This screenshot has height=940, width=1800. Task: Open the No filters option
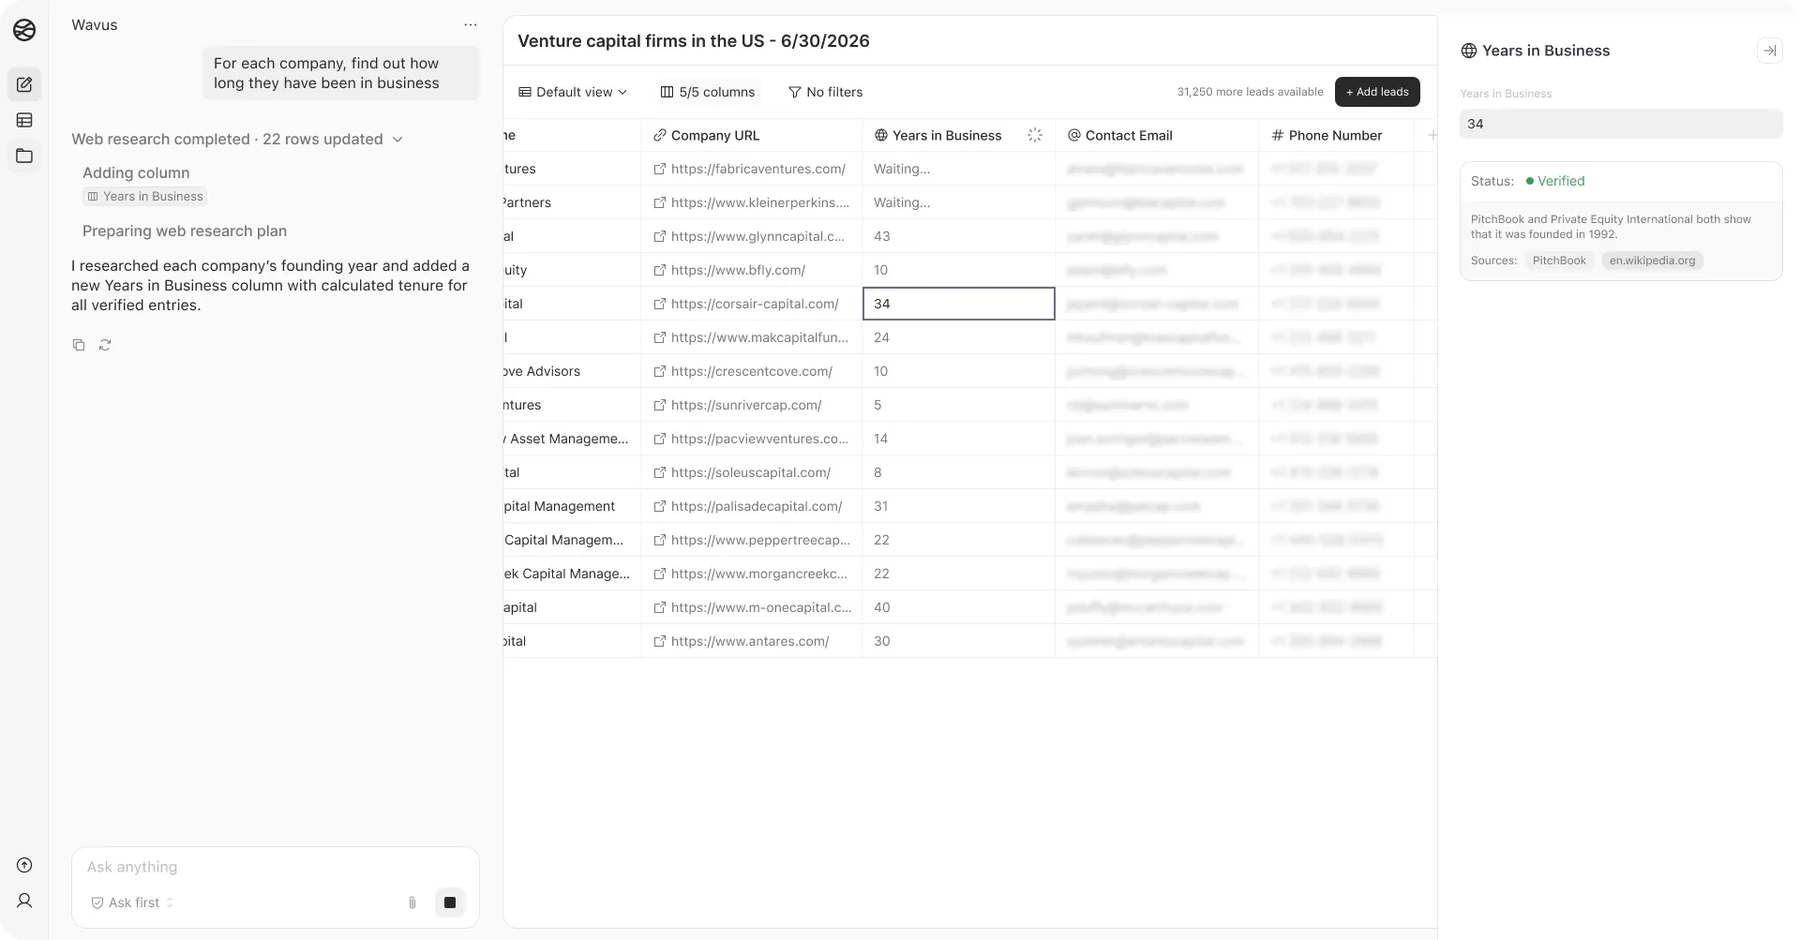[x=825, y=92]
